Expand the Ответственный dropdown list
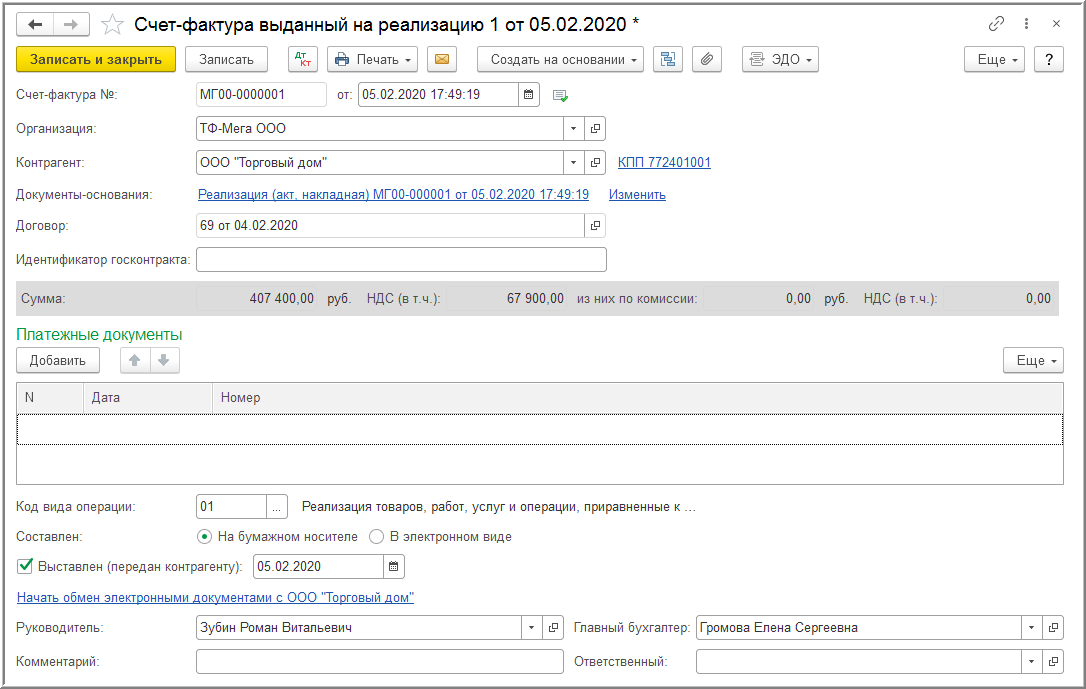Screen dimensions: 1086x689 tap(1031, 661)
